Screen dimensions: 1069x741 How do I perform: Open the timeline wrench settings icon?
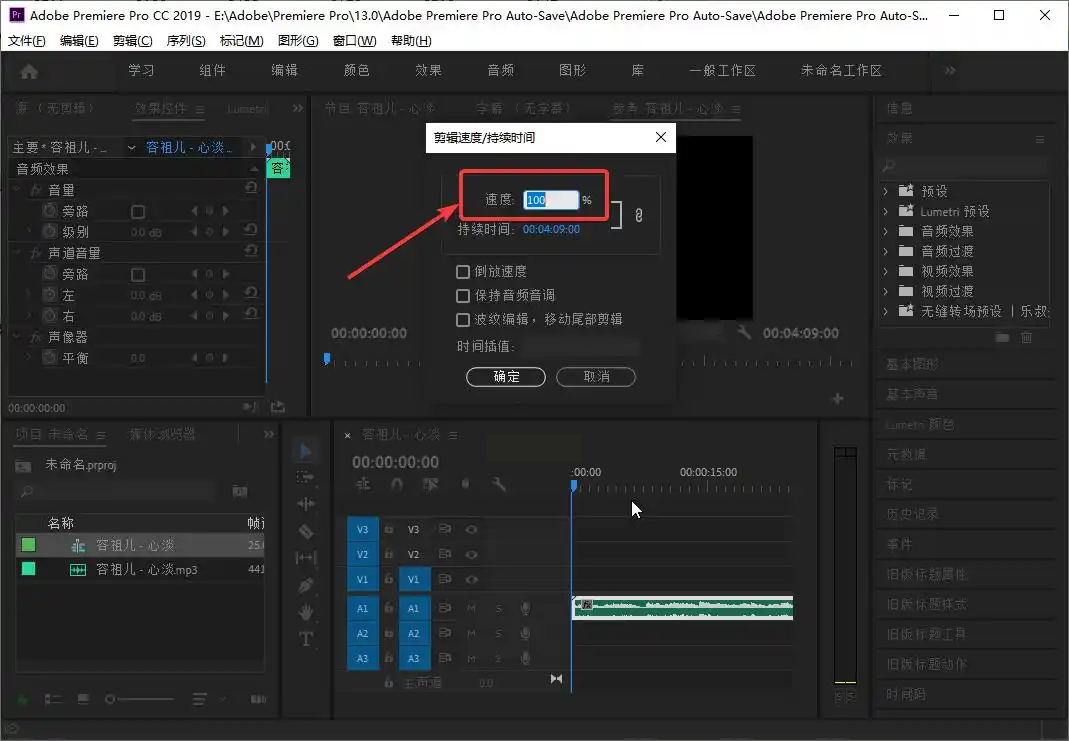click(499, 484)
